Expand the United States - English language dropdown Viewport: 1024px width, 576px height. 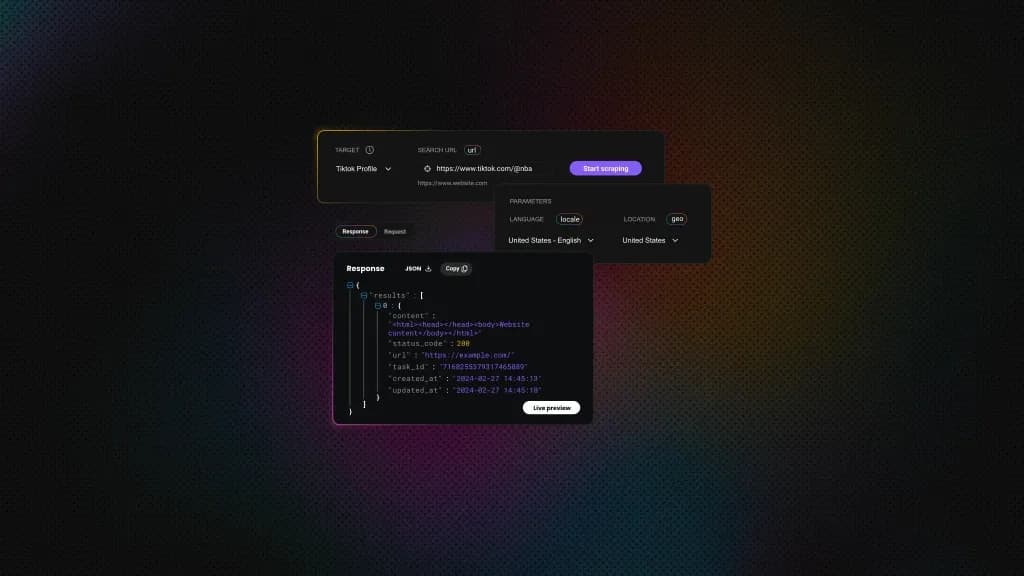coord(551,240)
